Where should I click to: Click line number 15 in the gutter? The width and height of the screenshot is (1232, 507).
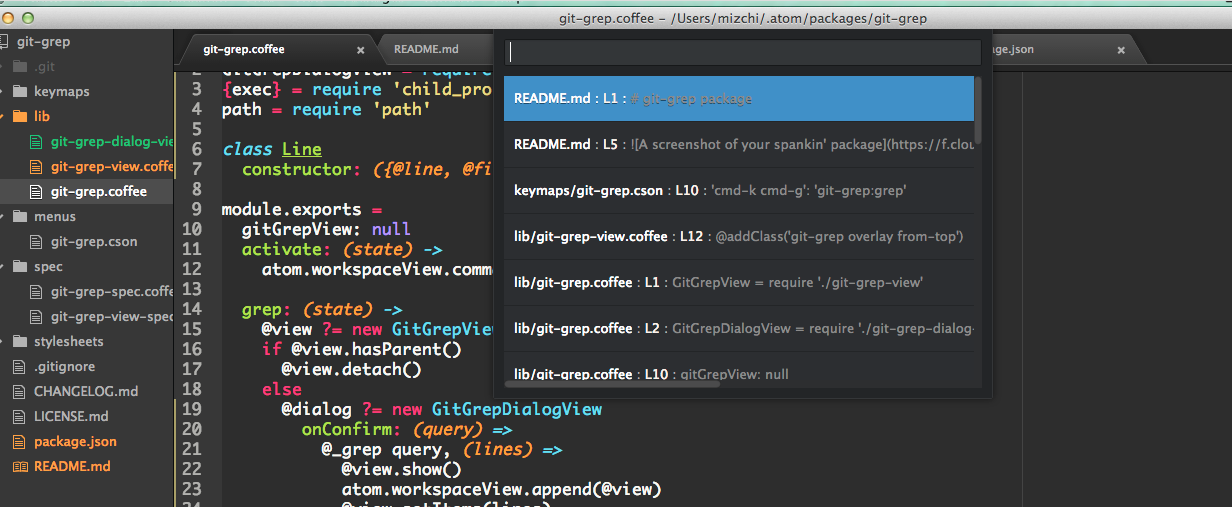tap(192, 329)
